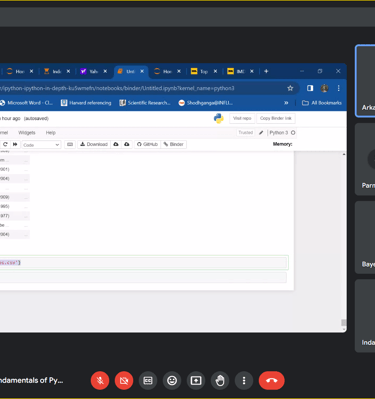Open the Help menu in the notebook
The height and width of the screenshot is (399, 375).
click(x=51, y=133)
